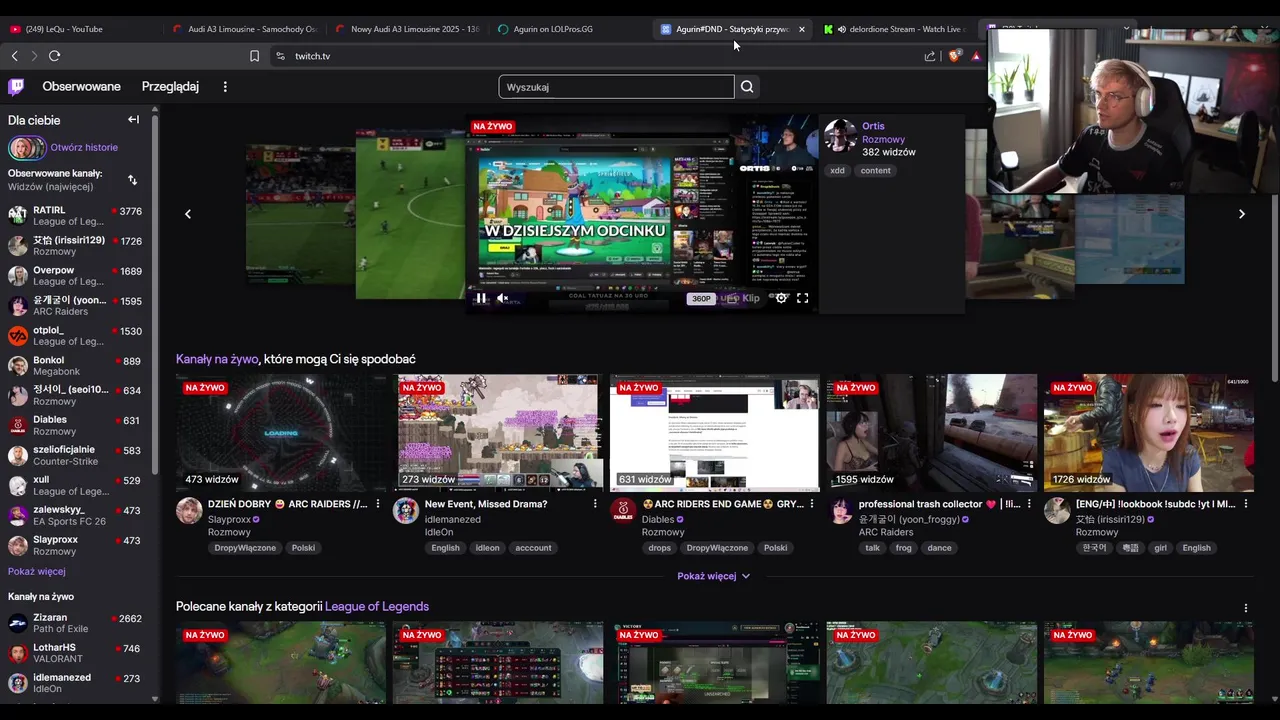Open Overpow channel in sidebar
Screen dimensions: 1280x720
click(75, 276)
